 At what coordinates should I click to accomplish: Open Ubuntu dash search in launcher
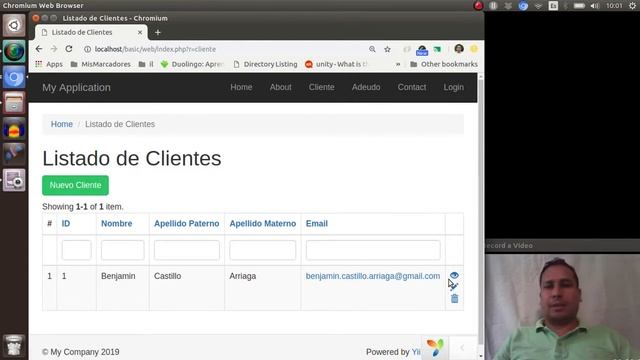click(14, 25)
